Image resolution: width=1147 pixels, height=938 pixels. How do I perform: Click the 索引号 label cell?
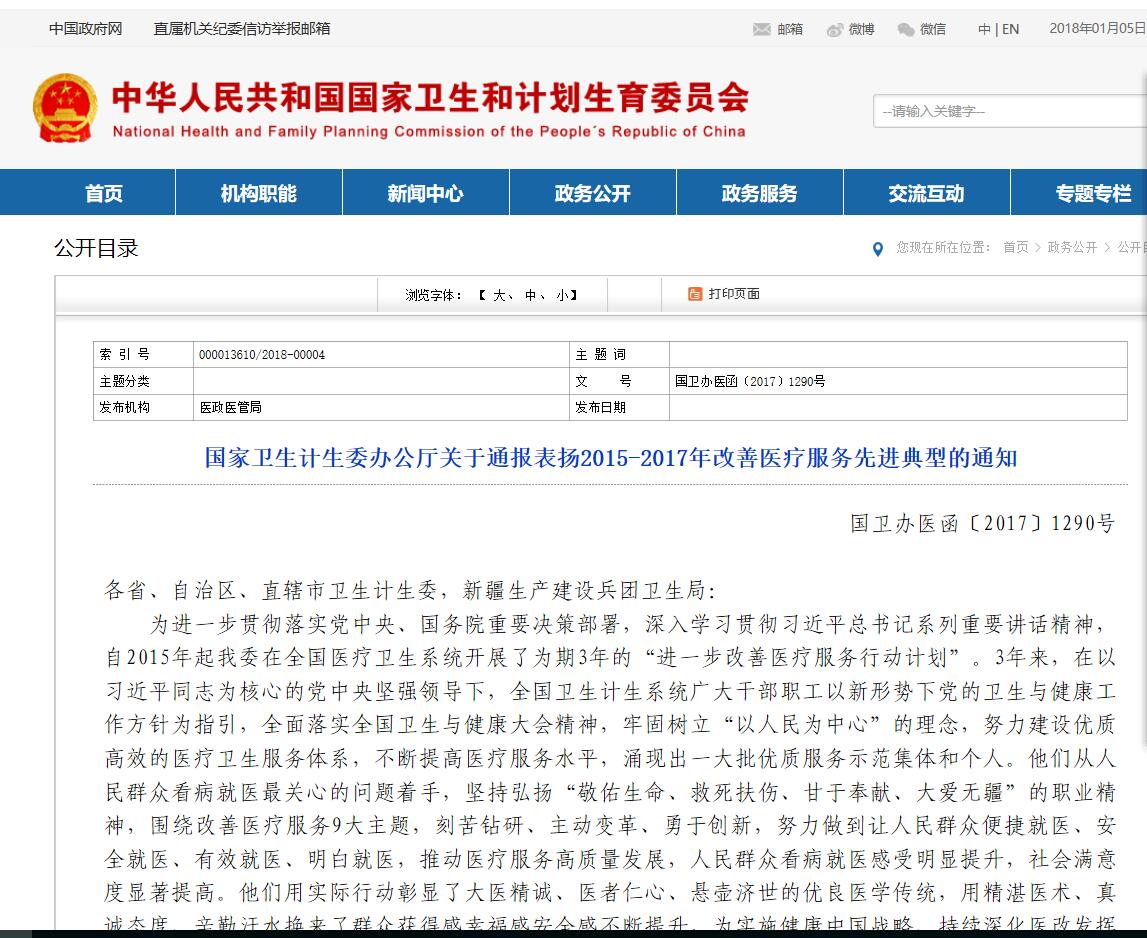coord(143,355)
